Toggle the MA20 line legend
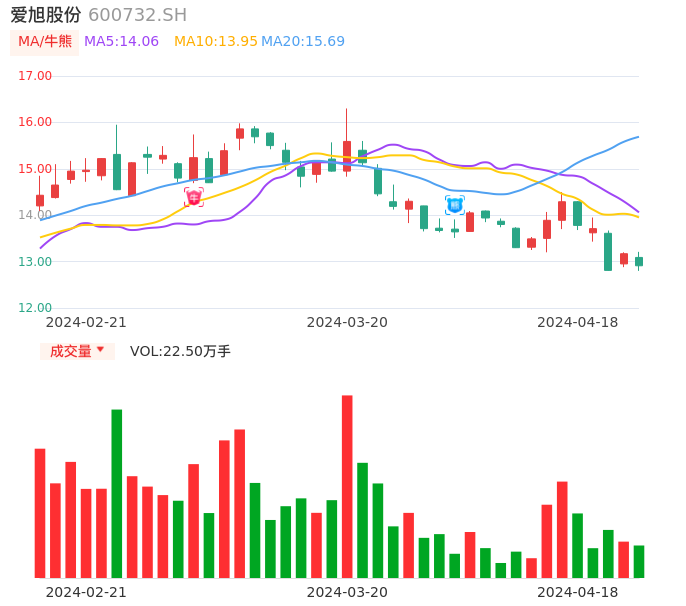 click(x=303, y=41)
